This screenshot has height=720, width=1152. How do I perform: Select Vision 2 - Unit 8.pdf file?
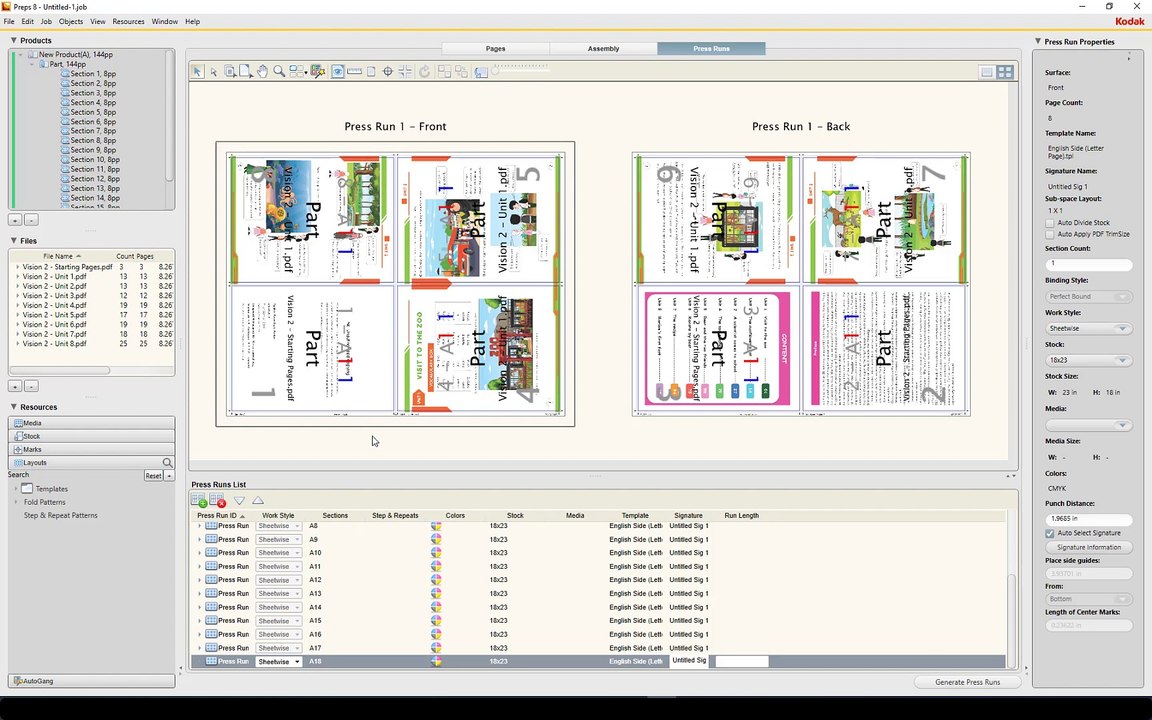point(54,344)
